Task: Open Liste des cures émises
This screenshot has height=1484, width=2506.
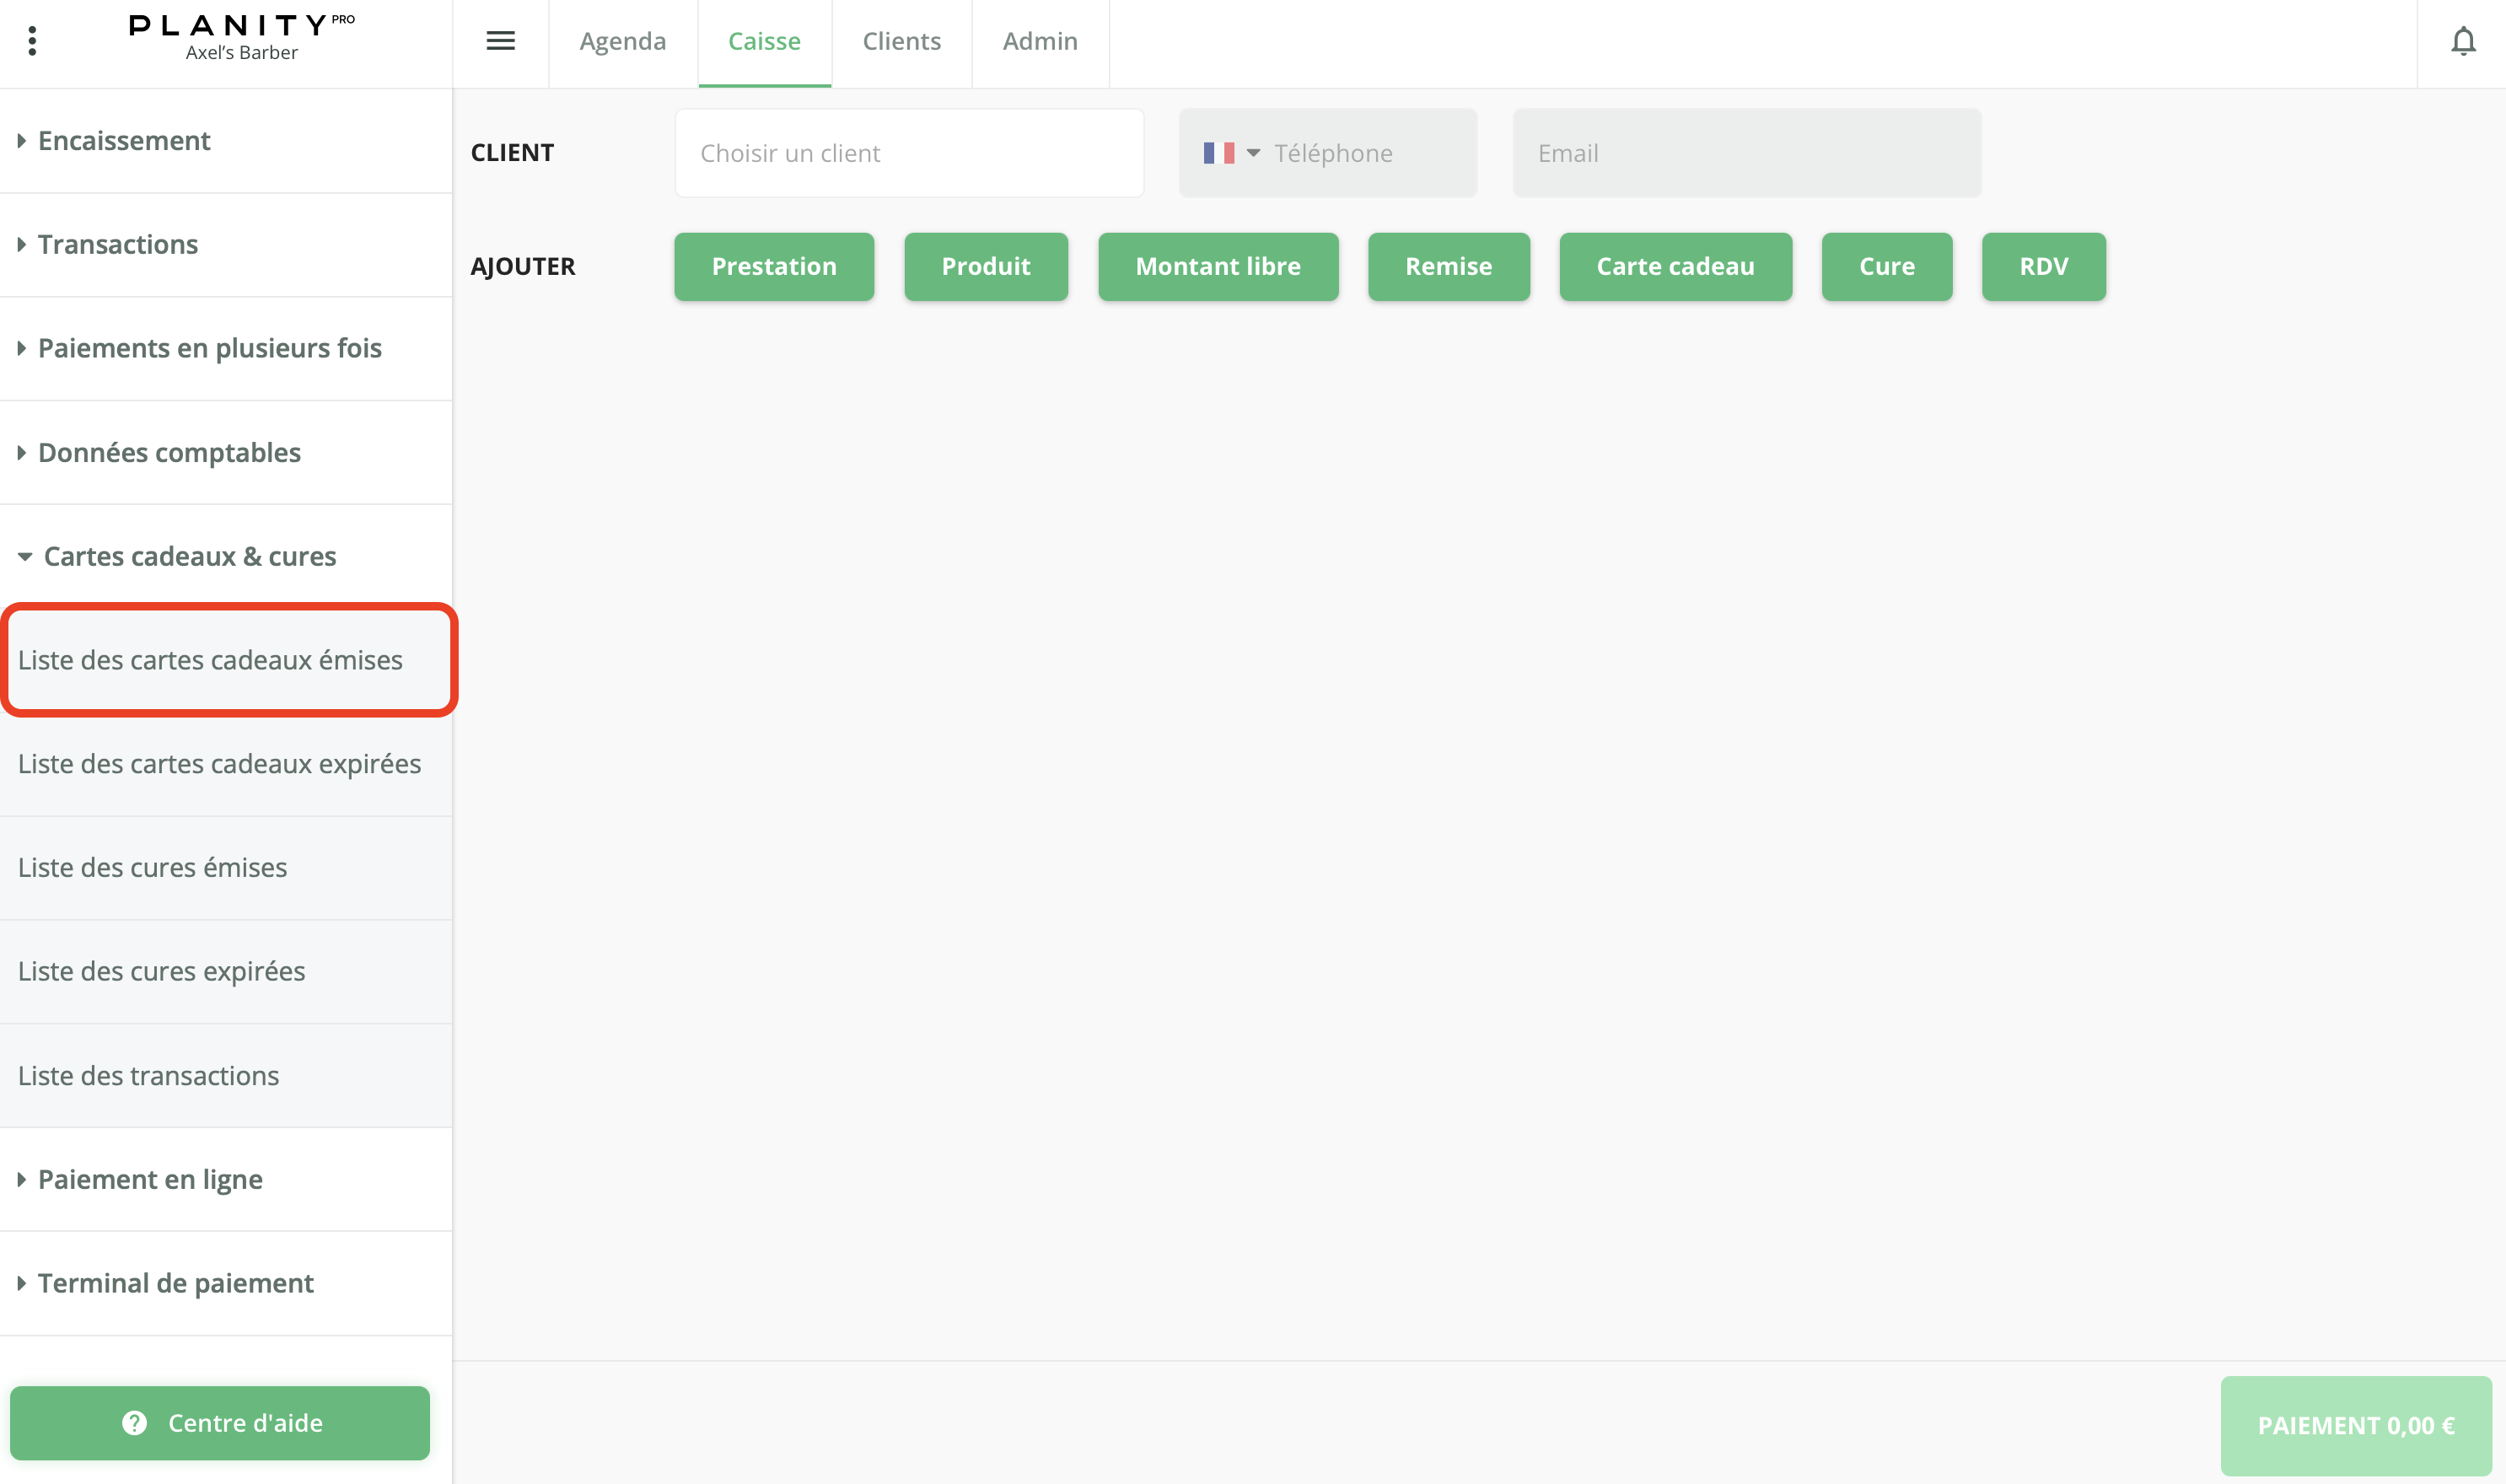Action: pos(152,868)
